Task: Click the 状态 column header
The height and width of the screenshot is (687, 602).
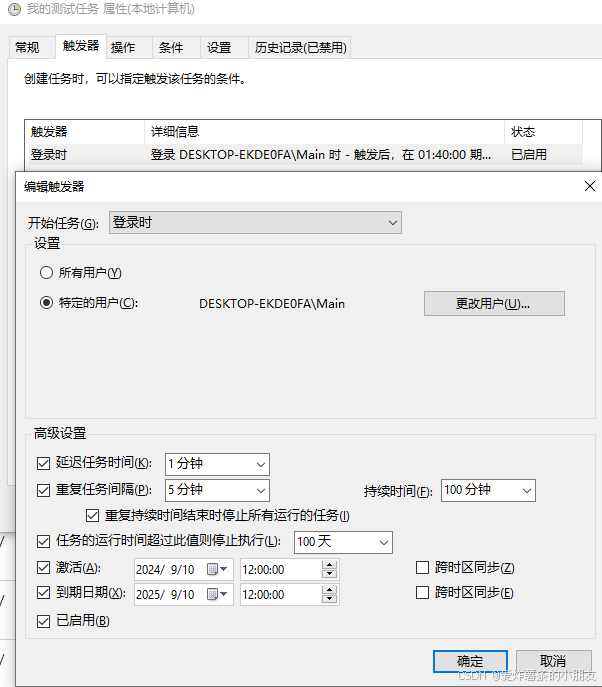Action: [x=543, y=131]
